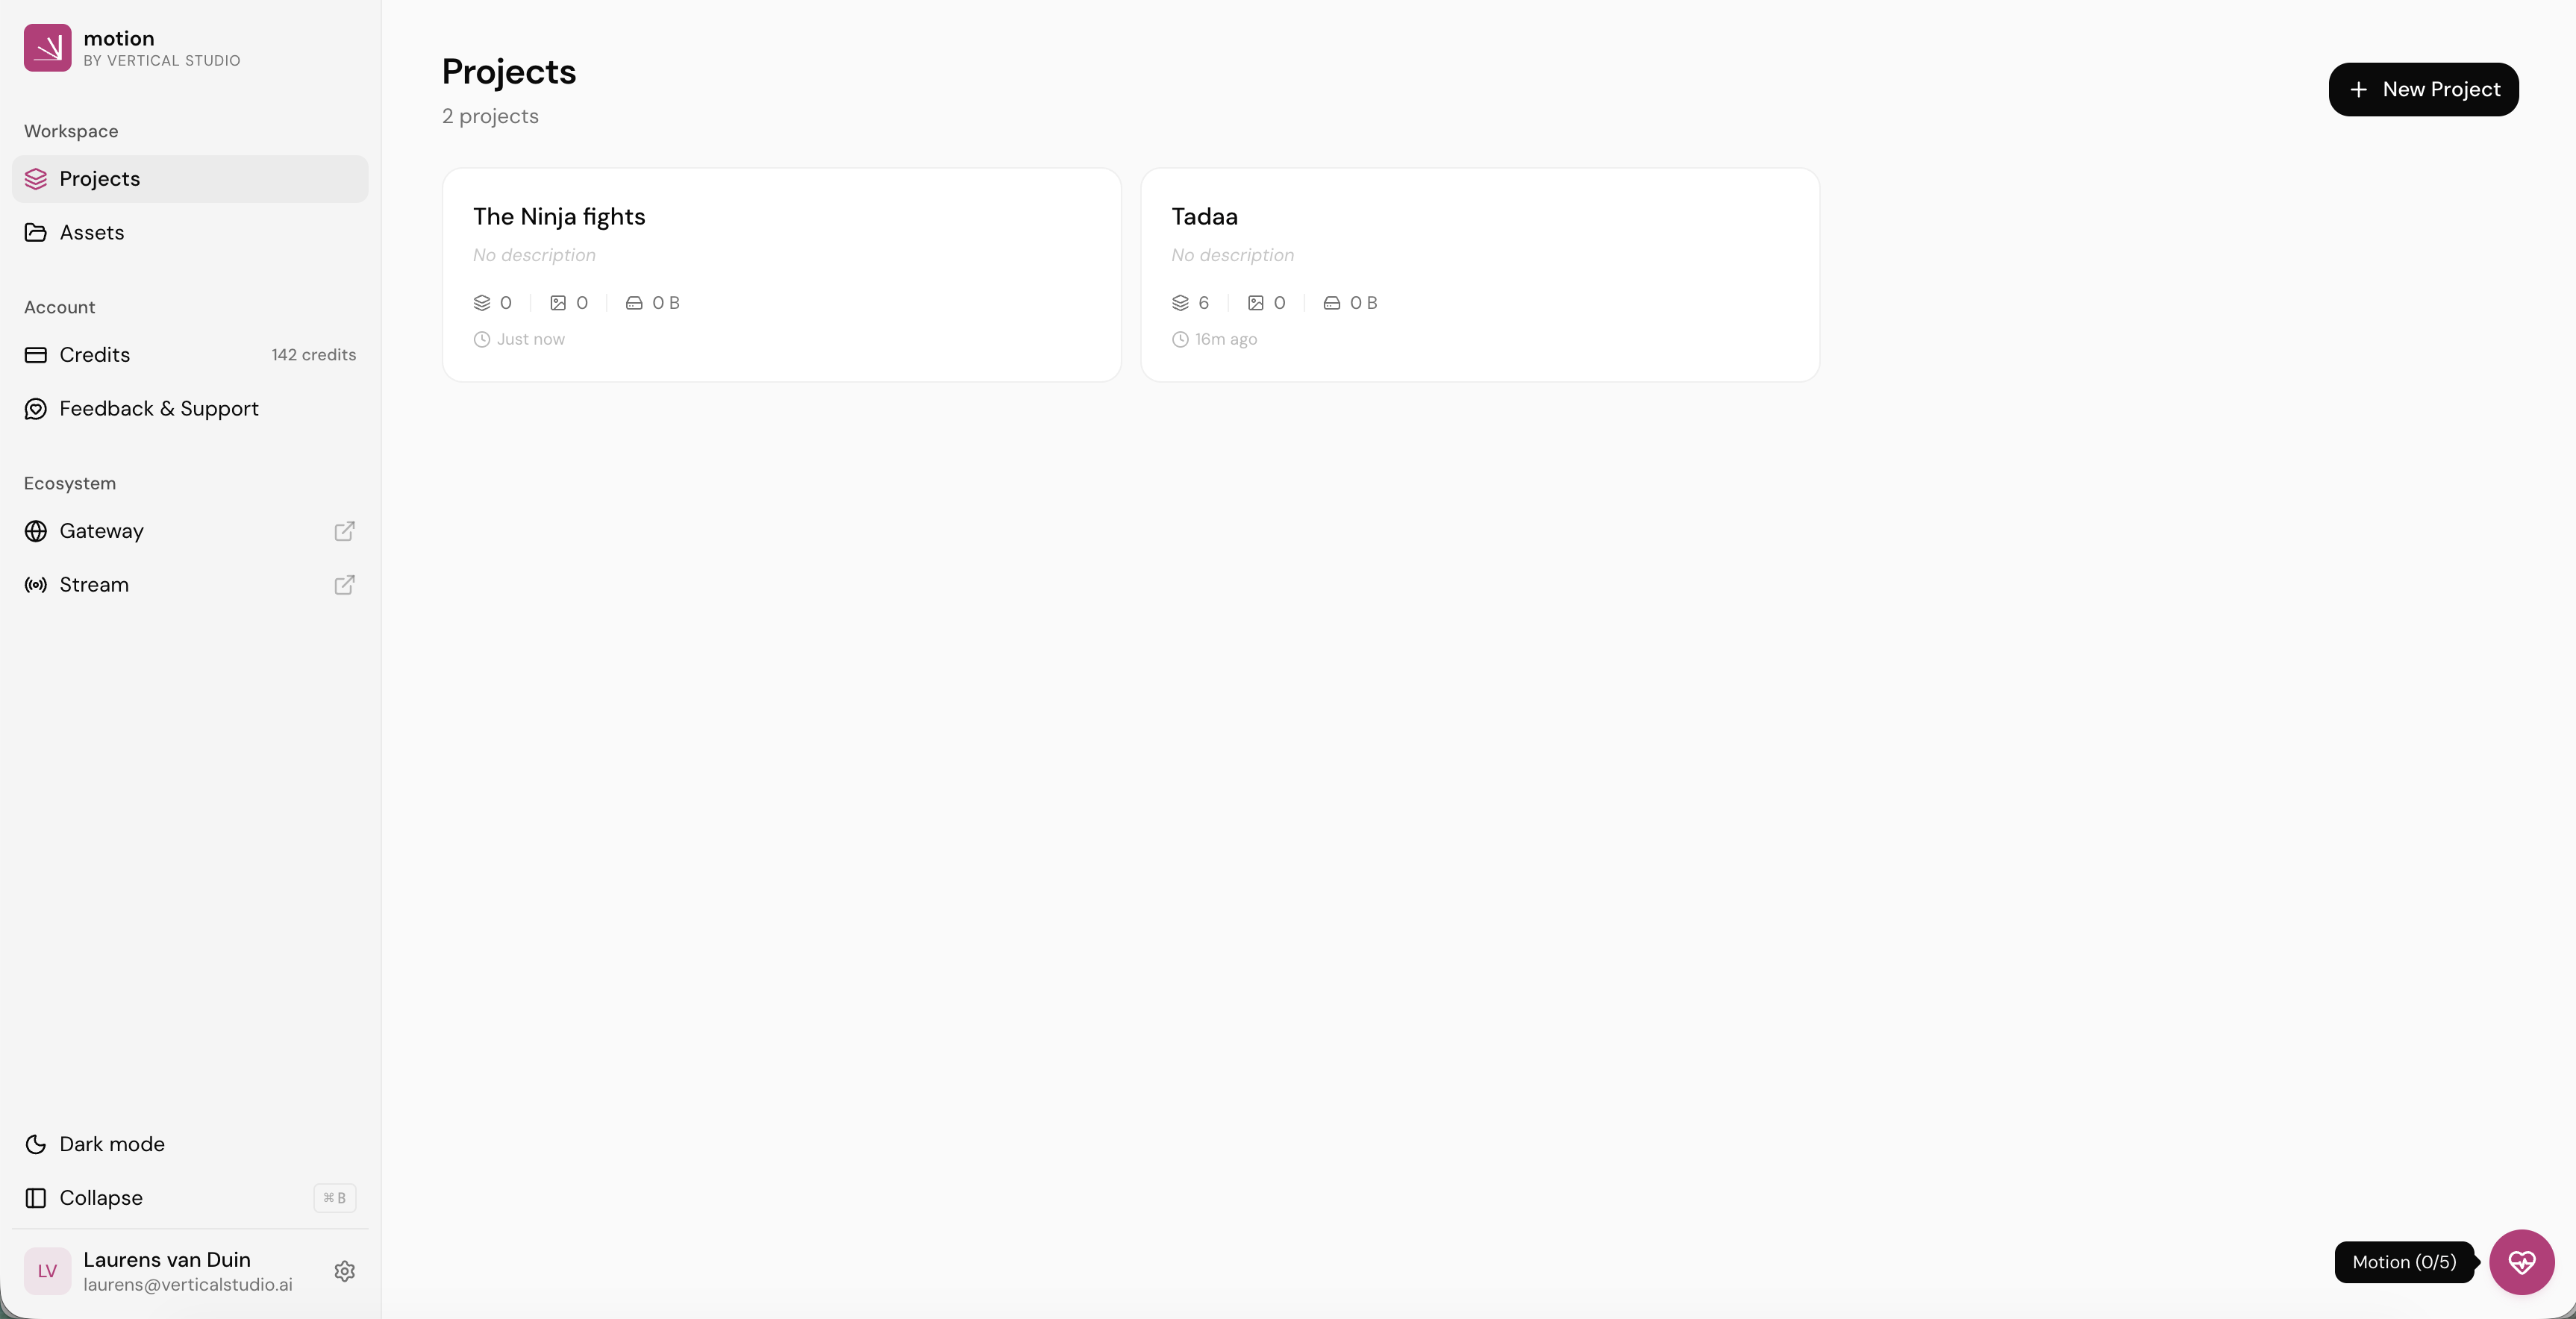
Task: Open the Tadaa project card
Action: pos(1479,274)
